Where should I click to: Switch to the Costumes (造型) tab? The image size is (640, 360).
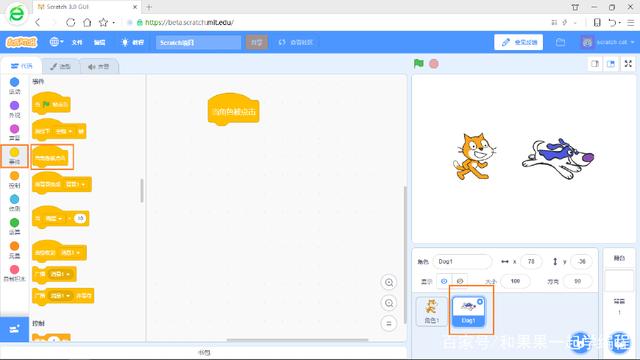pyautogui.click(x=61, y=66)
